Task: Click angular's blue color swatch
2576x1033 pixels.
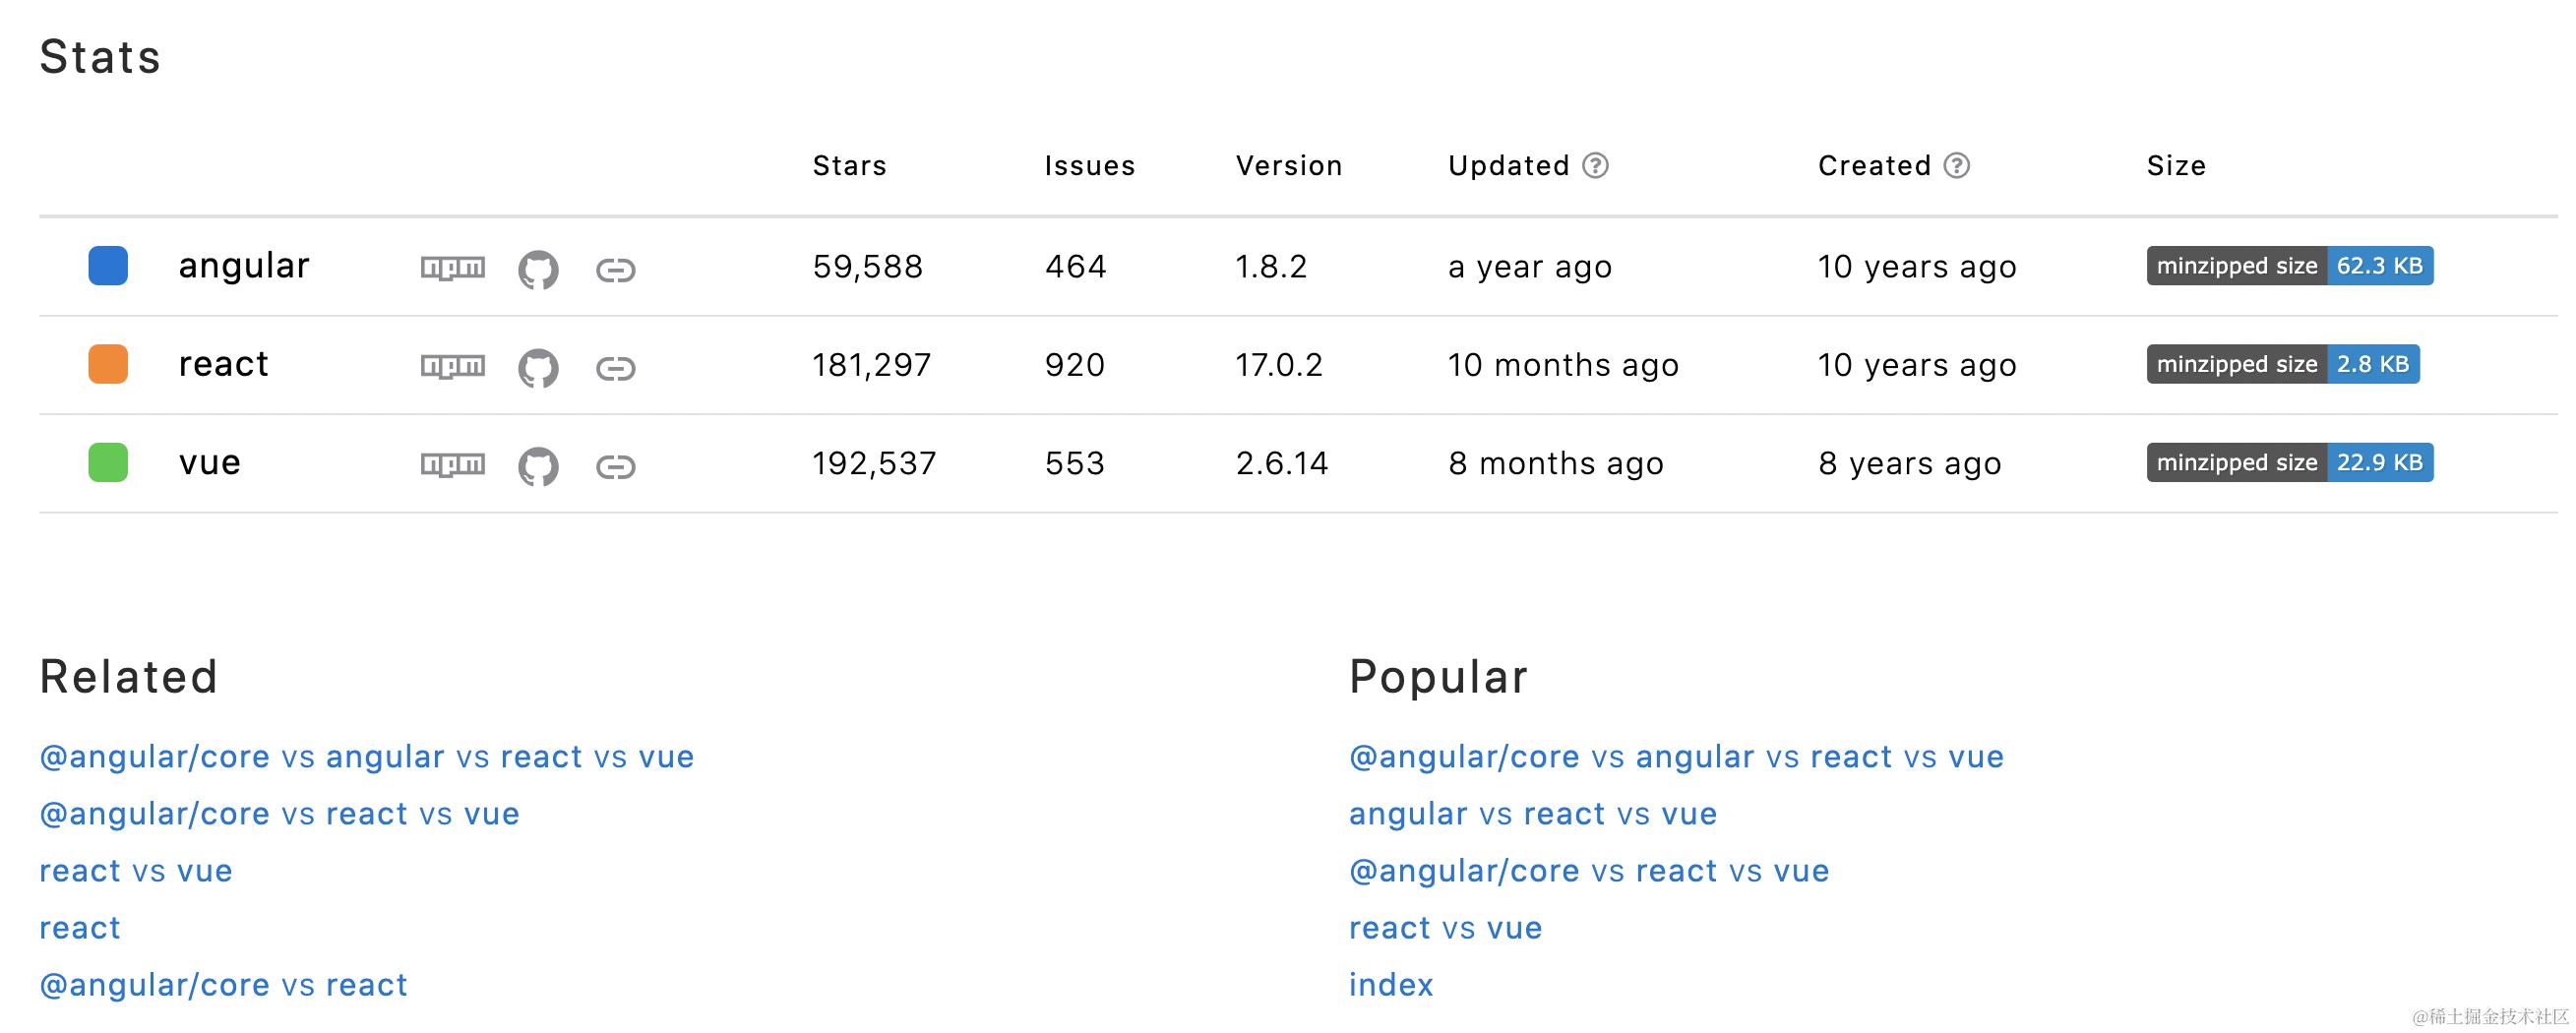Action: (x=108, y=266)
